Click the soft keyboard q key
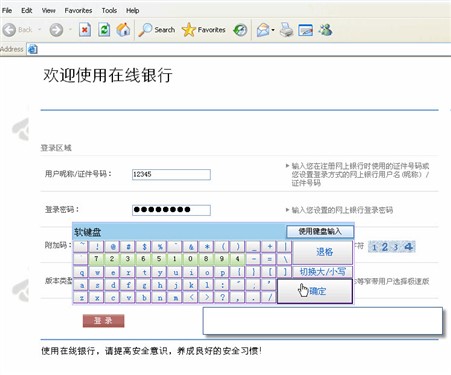Image resolution: width=451 pixels, height=375 pixels. tap(81, 272)
